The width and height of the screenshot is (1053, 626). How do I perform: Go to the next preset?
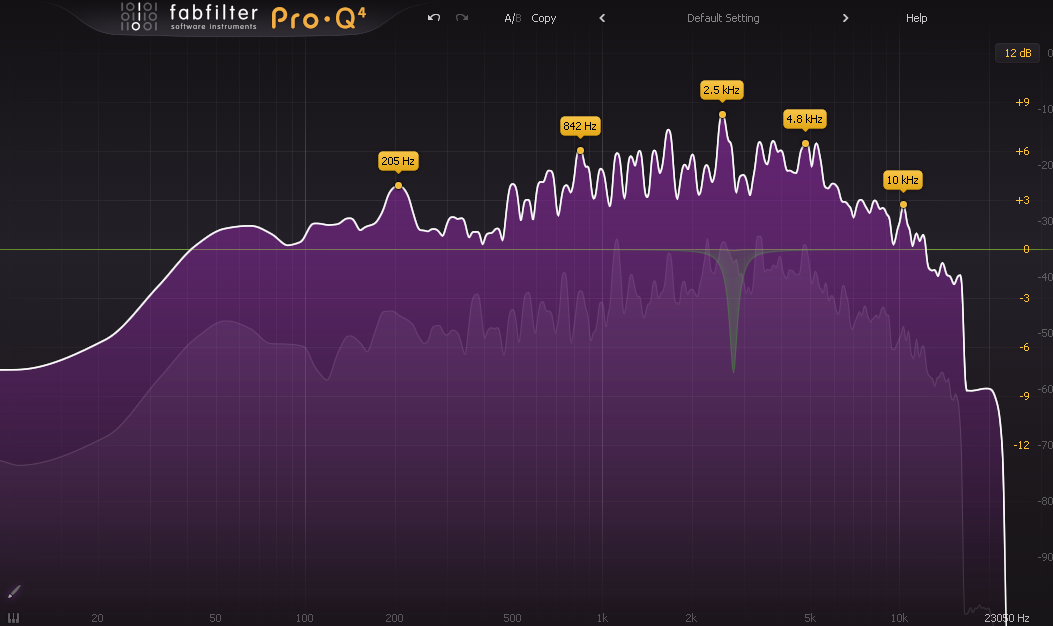coord(845,18)
